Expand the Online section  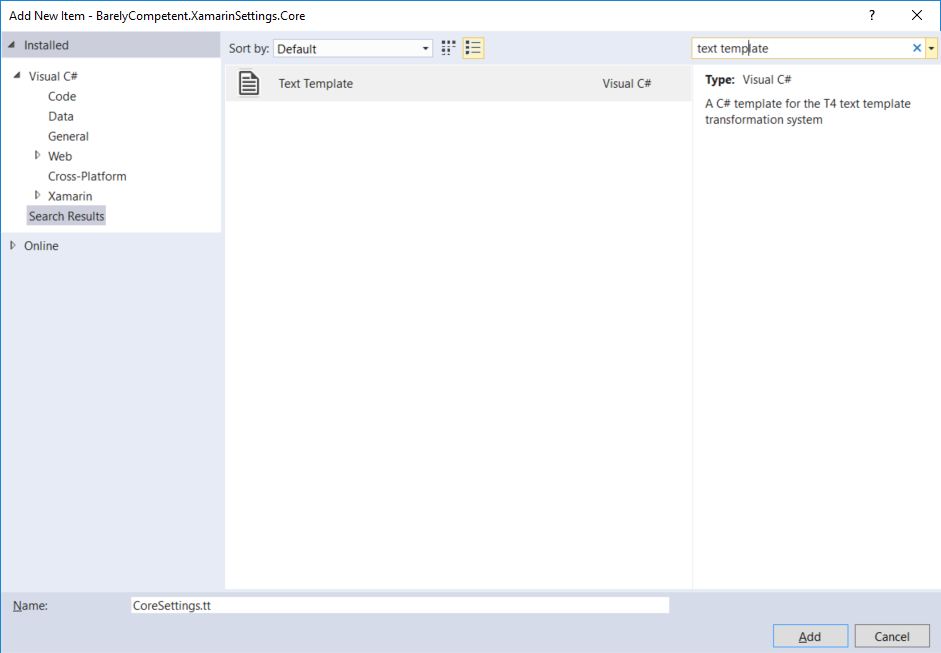(11, 245)
